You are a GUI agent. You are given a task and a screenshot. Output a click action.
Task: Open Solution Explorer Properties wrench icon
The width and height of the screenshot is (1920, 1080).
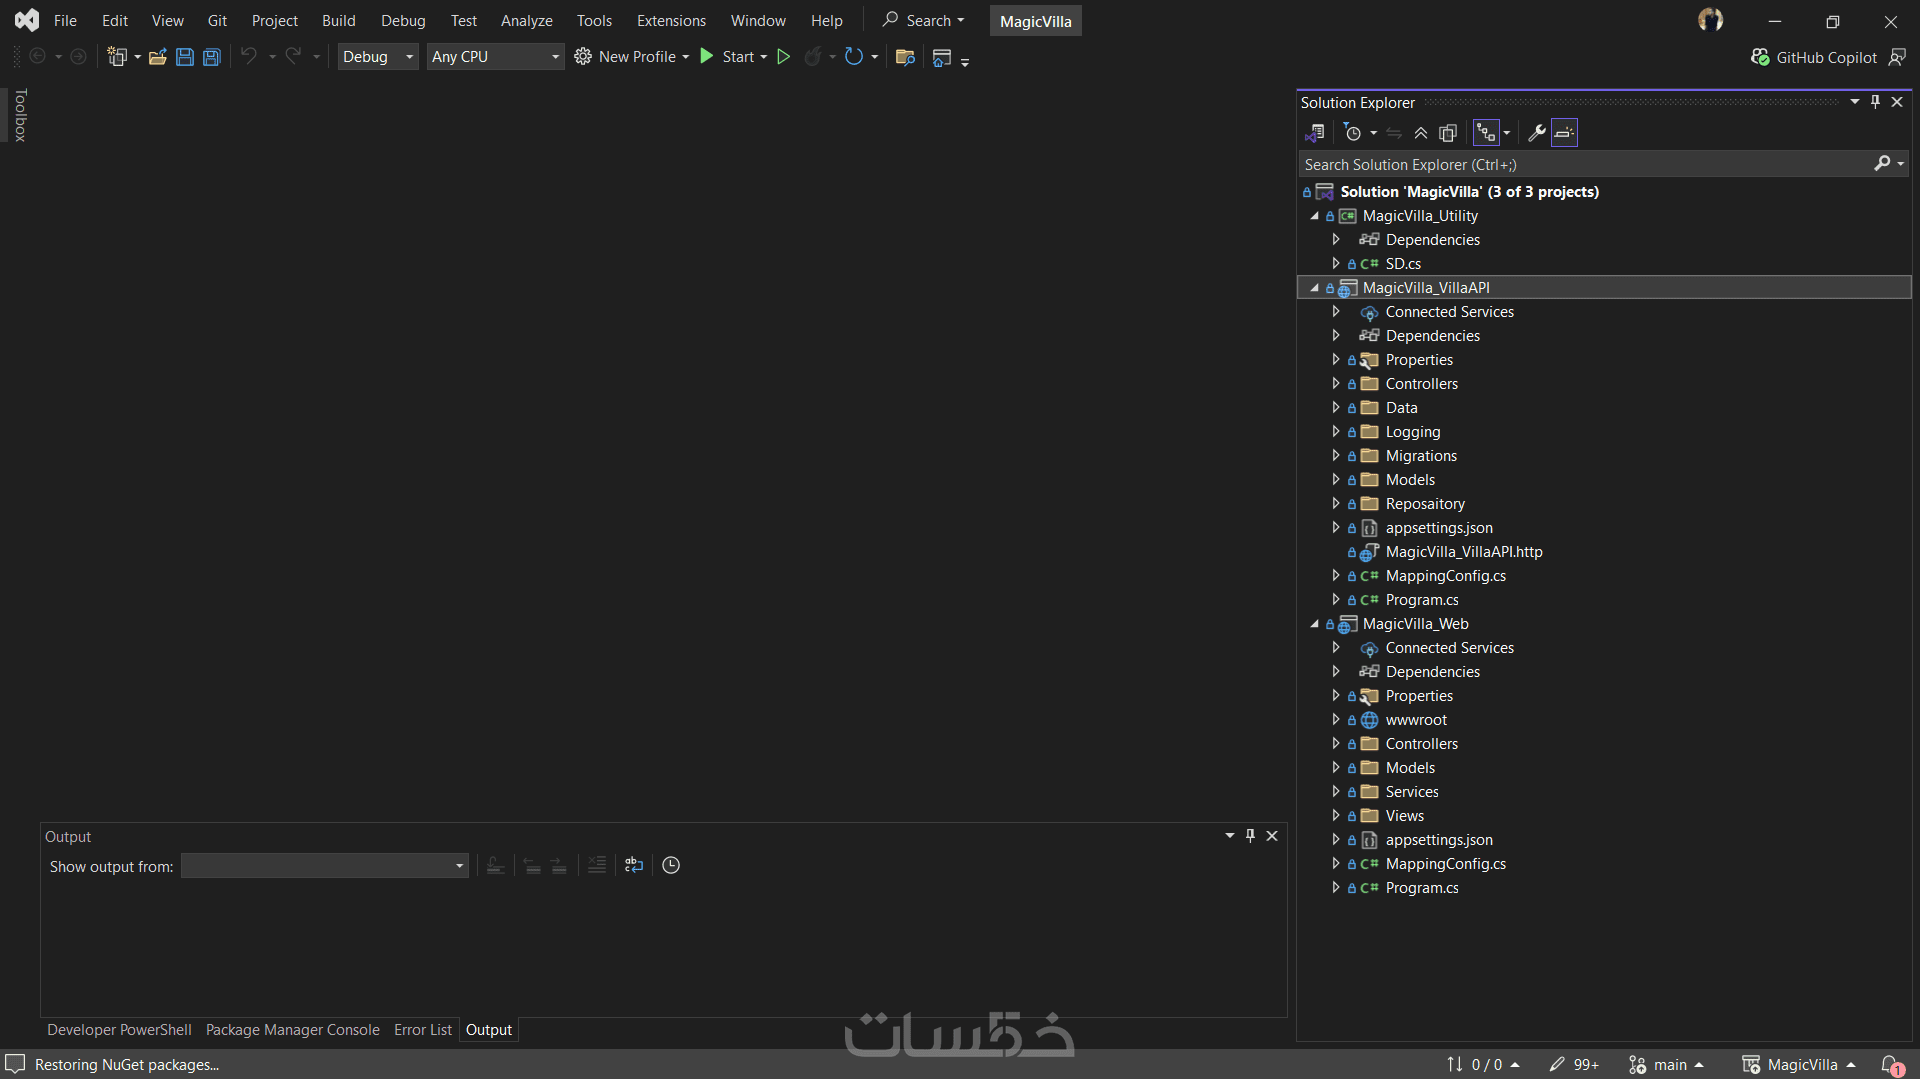click(x=1537, y=133)
